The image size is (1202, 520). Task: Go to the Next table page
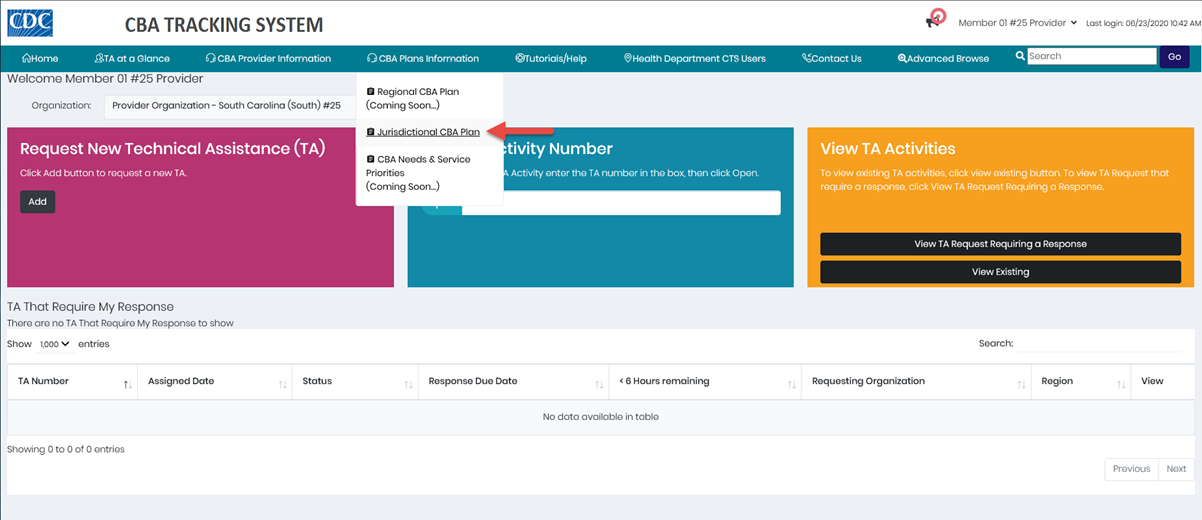[x=1176, y=469]
